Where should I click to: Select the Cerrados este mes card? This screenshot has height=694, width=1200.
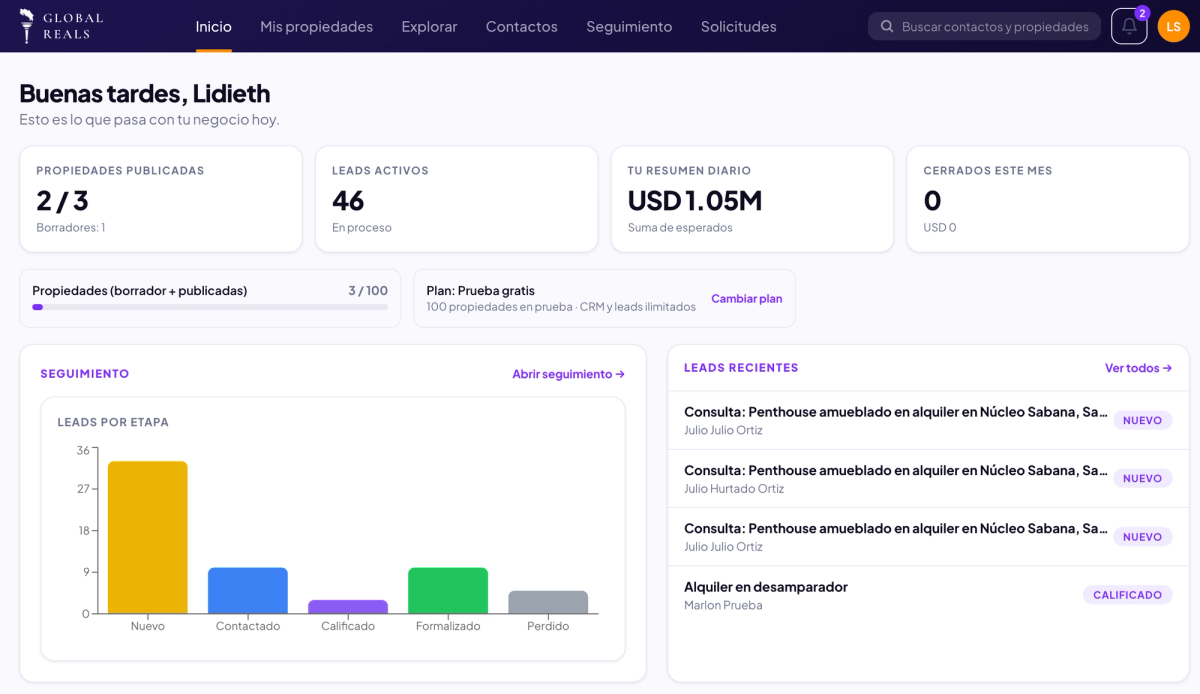click(x=1048, y=199)
